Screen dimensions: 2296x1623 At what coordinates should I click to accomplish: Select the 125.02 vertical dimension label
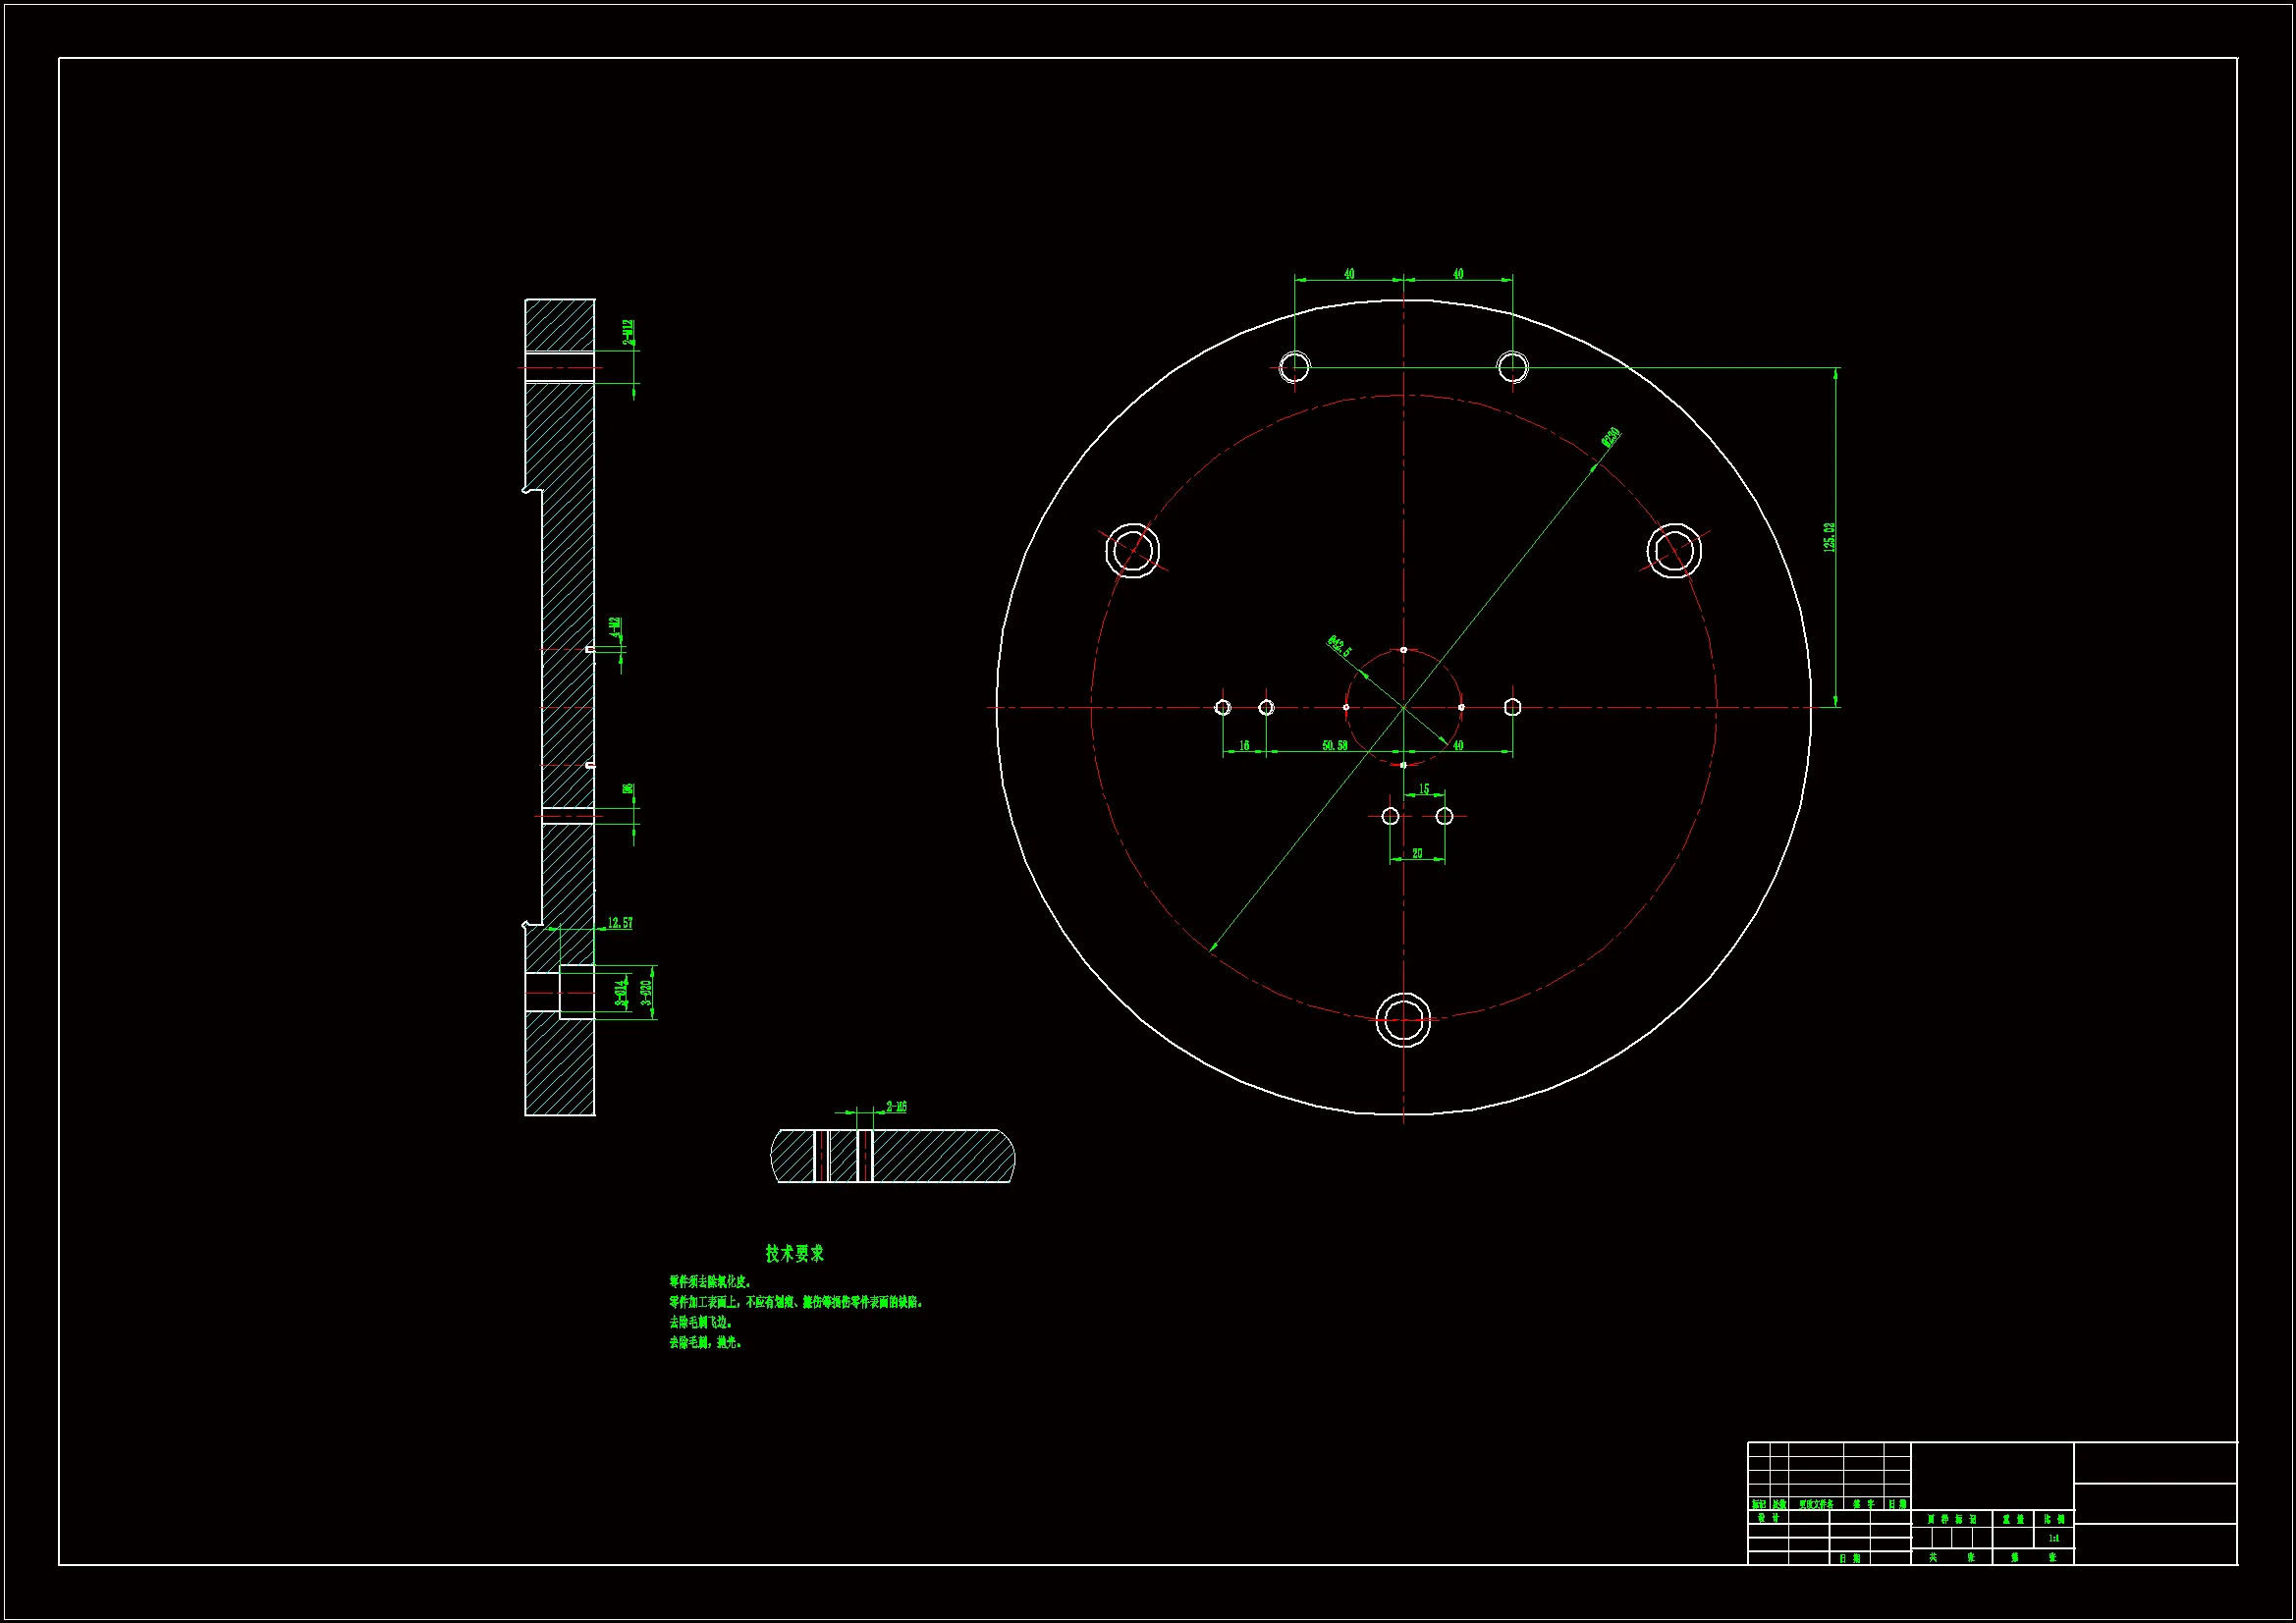1829,537
